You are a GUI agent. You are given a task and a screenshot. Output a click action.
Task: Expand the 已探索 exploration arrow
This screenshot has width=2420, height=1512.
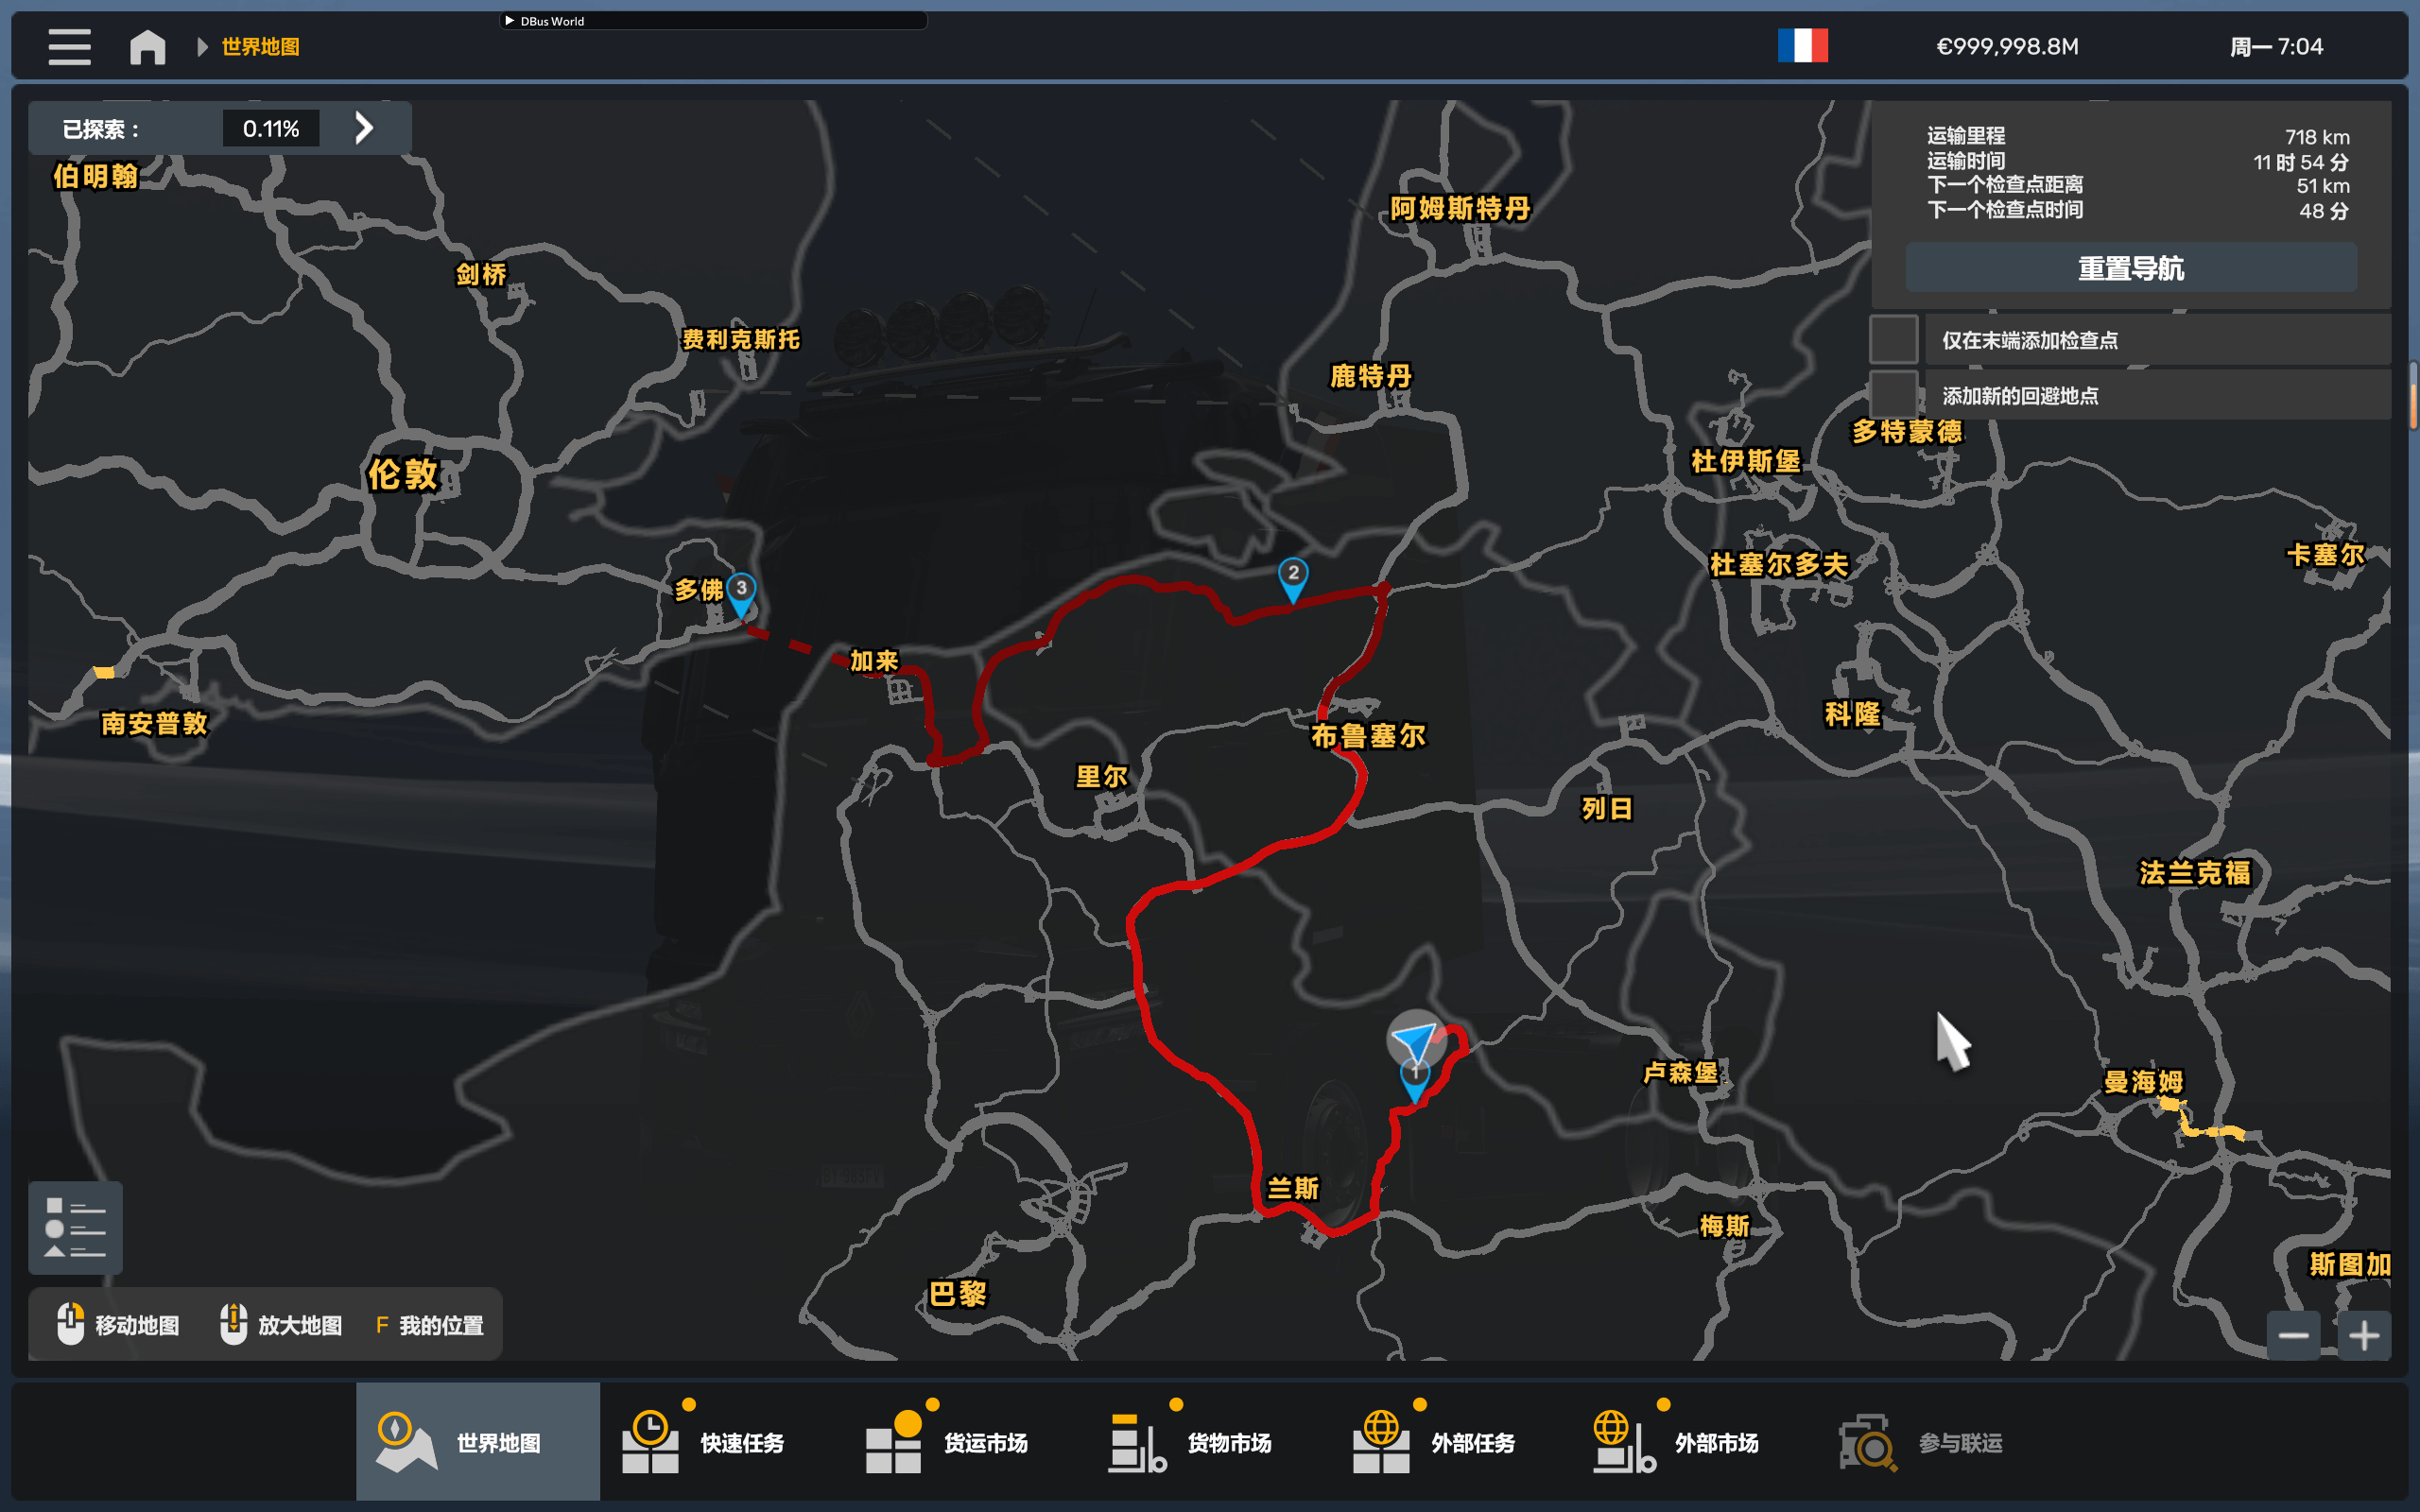tap(364, 128)
